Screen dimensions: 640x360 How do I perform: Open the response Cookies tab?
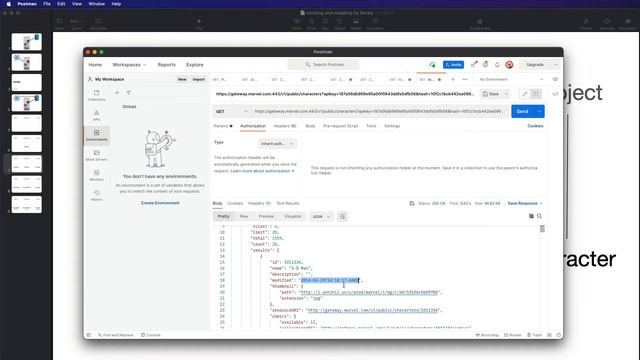(x=235, y=203)
